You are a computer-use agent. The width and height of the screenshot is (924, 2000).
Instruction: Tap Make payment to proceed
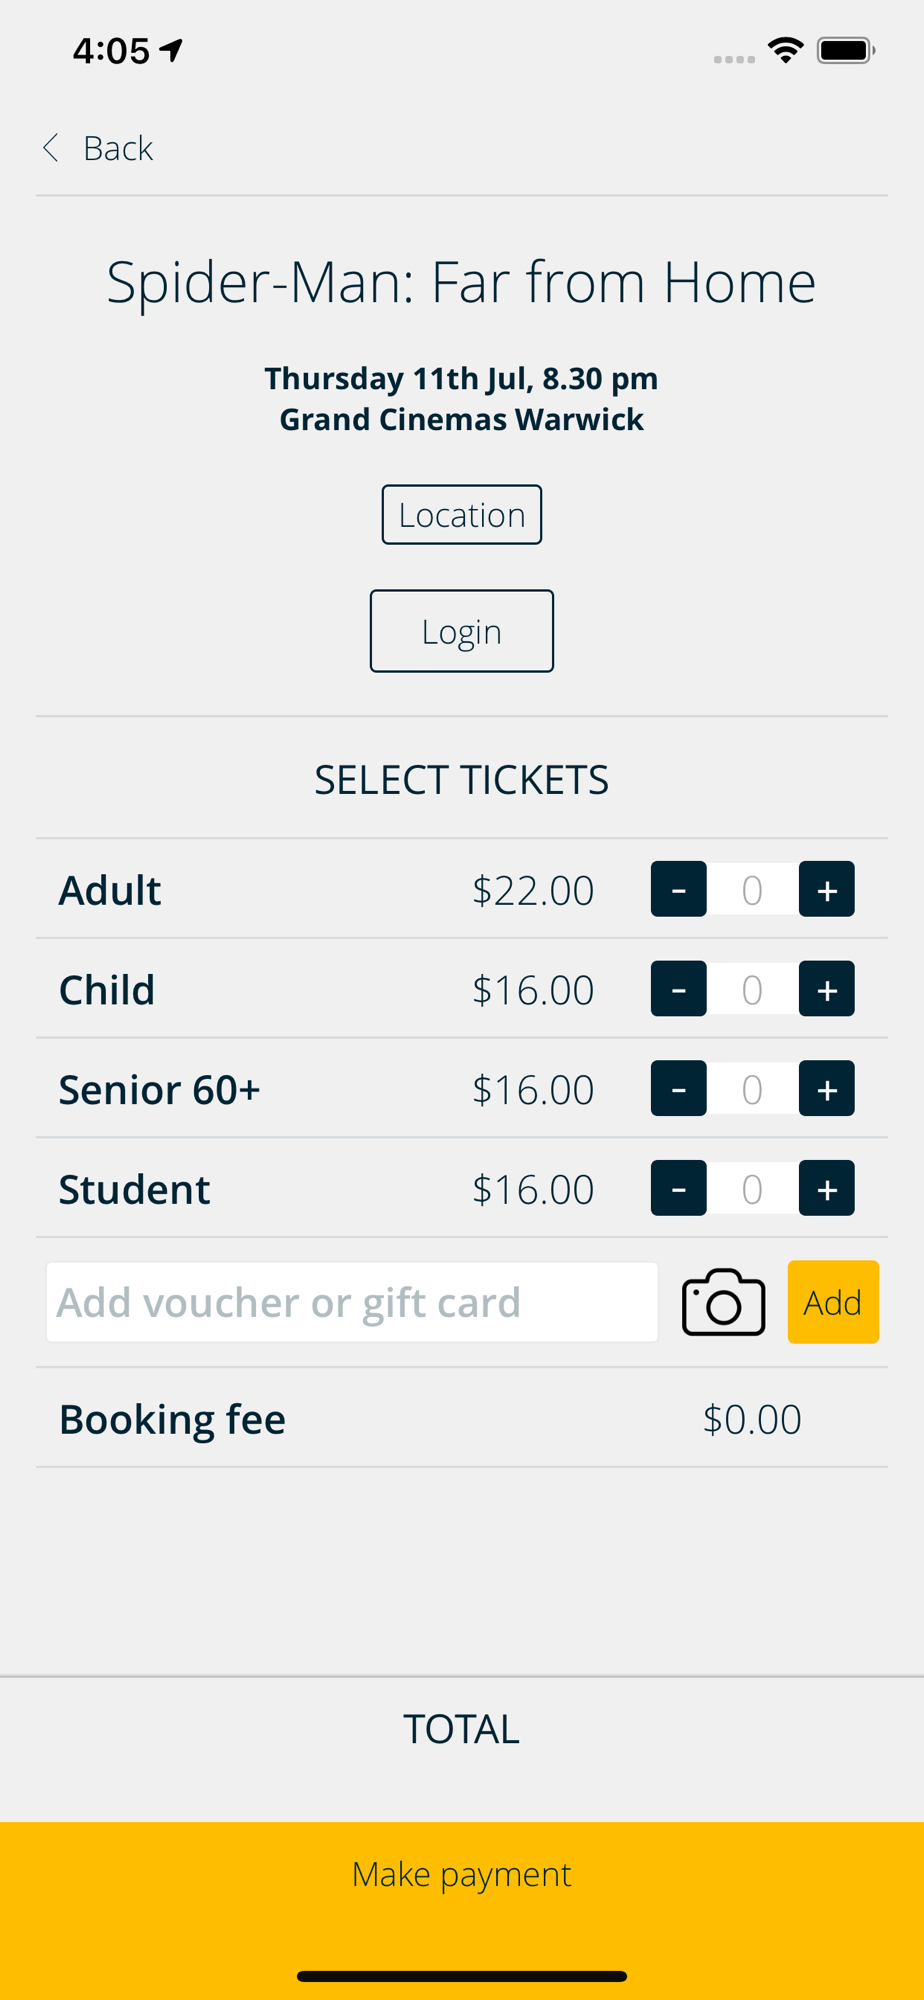tap(461, 1874)
